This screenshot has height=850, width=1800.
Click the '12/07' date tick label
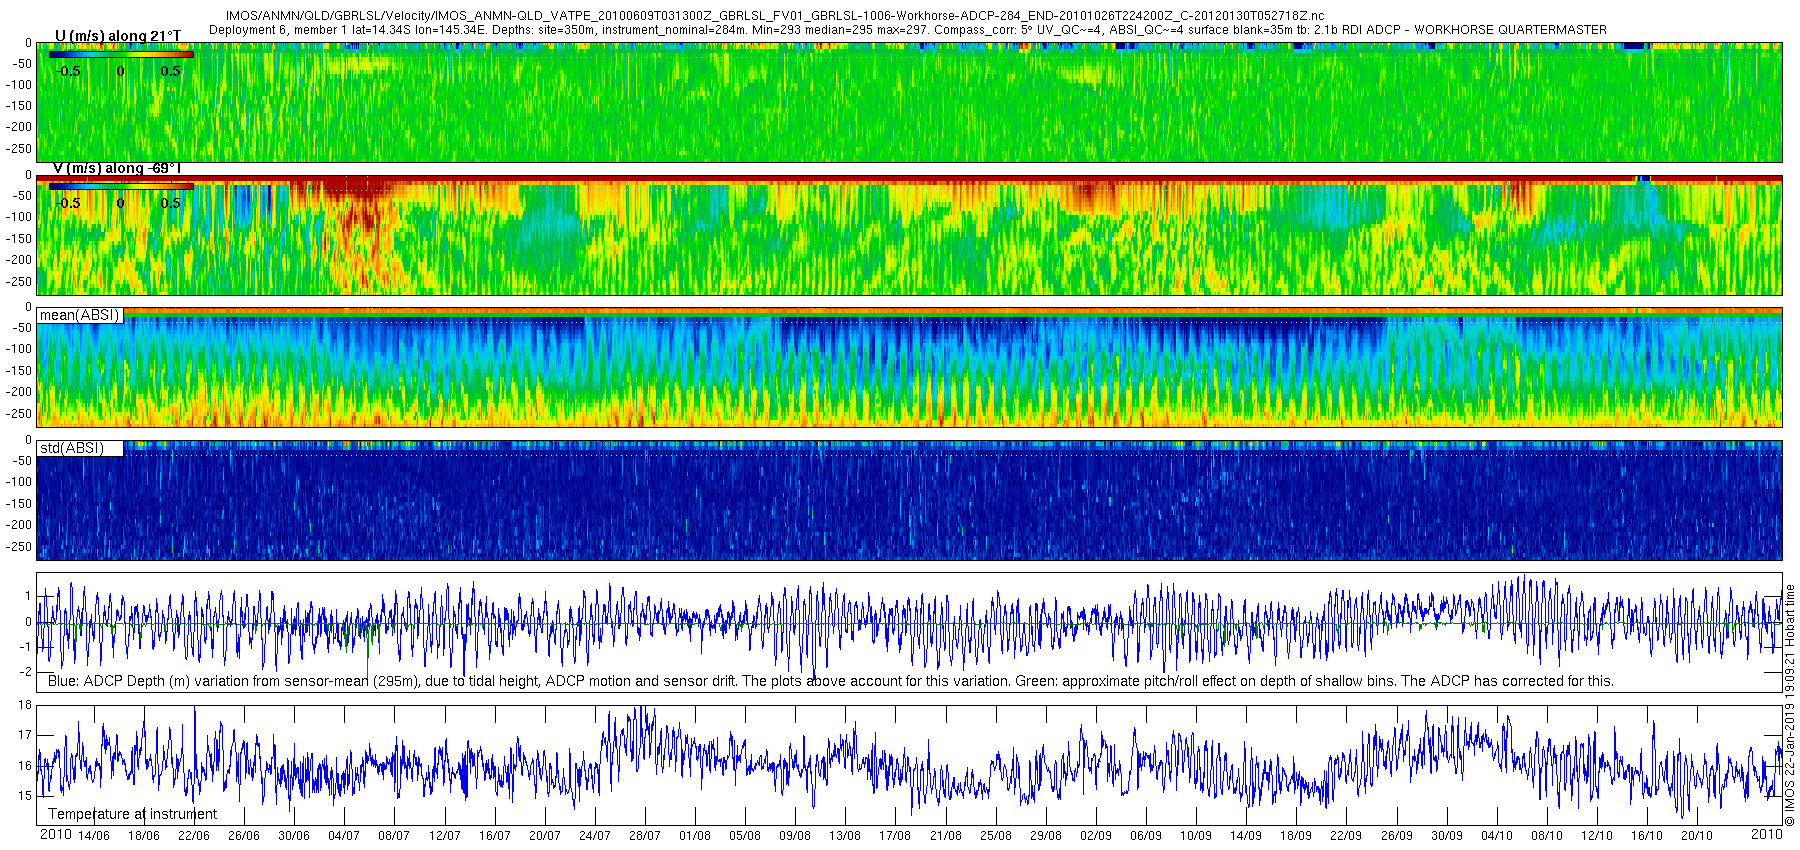pyautogui.click(x=444, y=836)
